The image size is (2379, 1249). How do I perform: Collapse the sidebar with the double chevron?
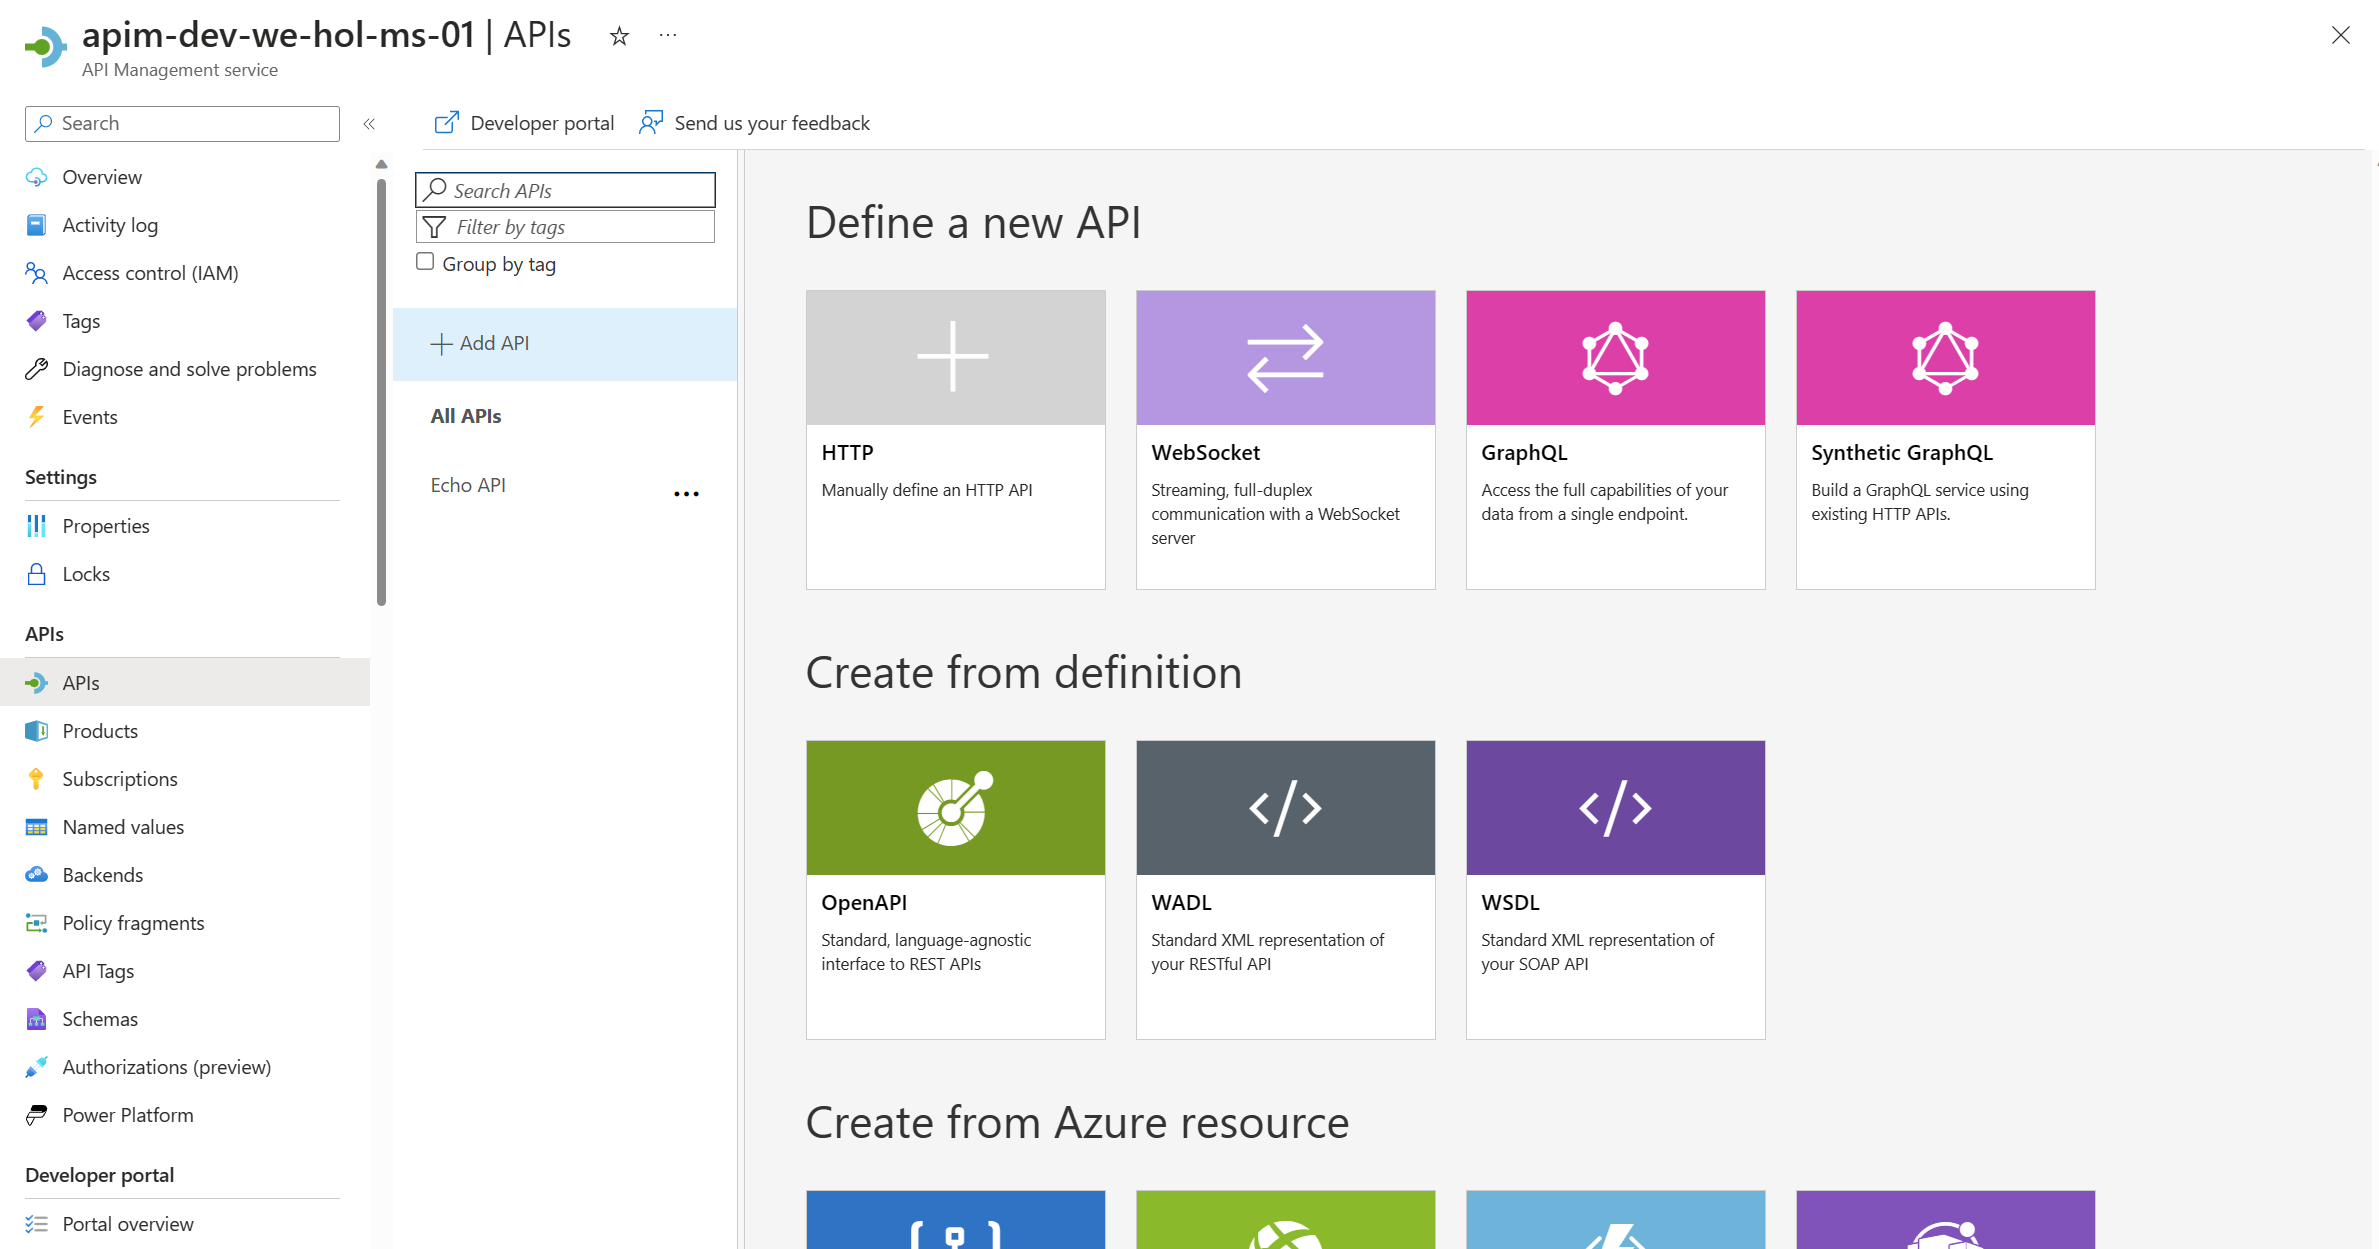[x=369, y=124]
